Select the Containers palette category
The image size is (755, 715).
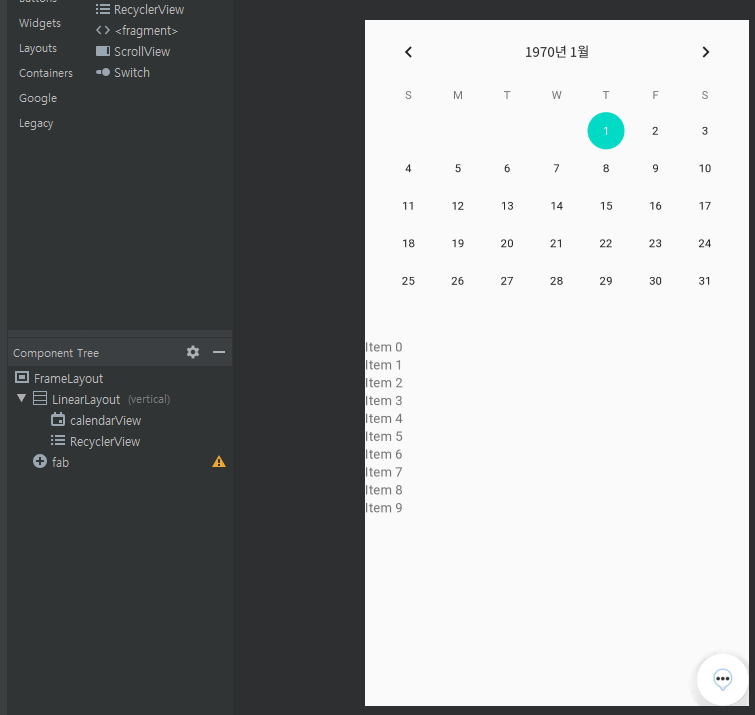click(x=46, y=73)
